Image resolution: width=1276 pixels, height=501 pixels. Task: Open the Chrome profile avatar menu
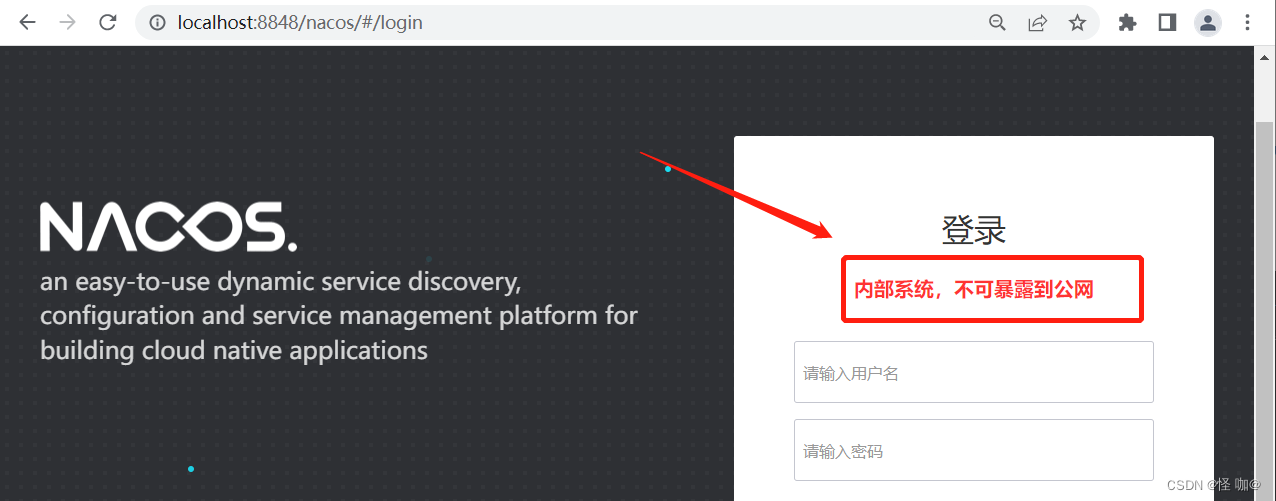point(1209,22)
